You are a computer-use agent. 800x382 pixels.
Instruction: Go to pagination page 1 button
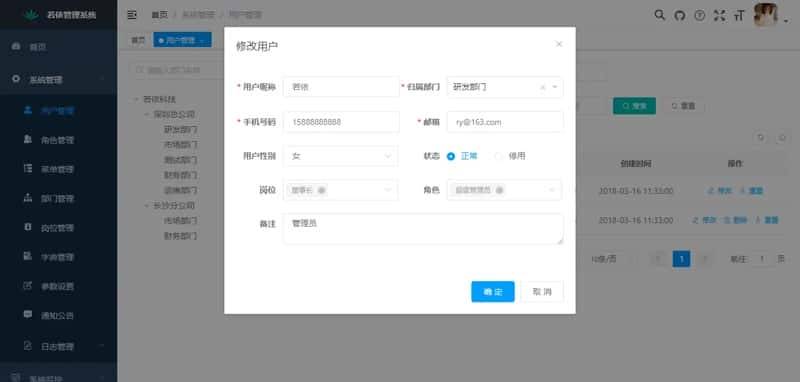pos(682,259)
